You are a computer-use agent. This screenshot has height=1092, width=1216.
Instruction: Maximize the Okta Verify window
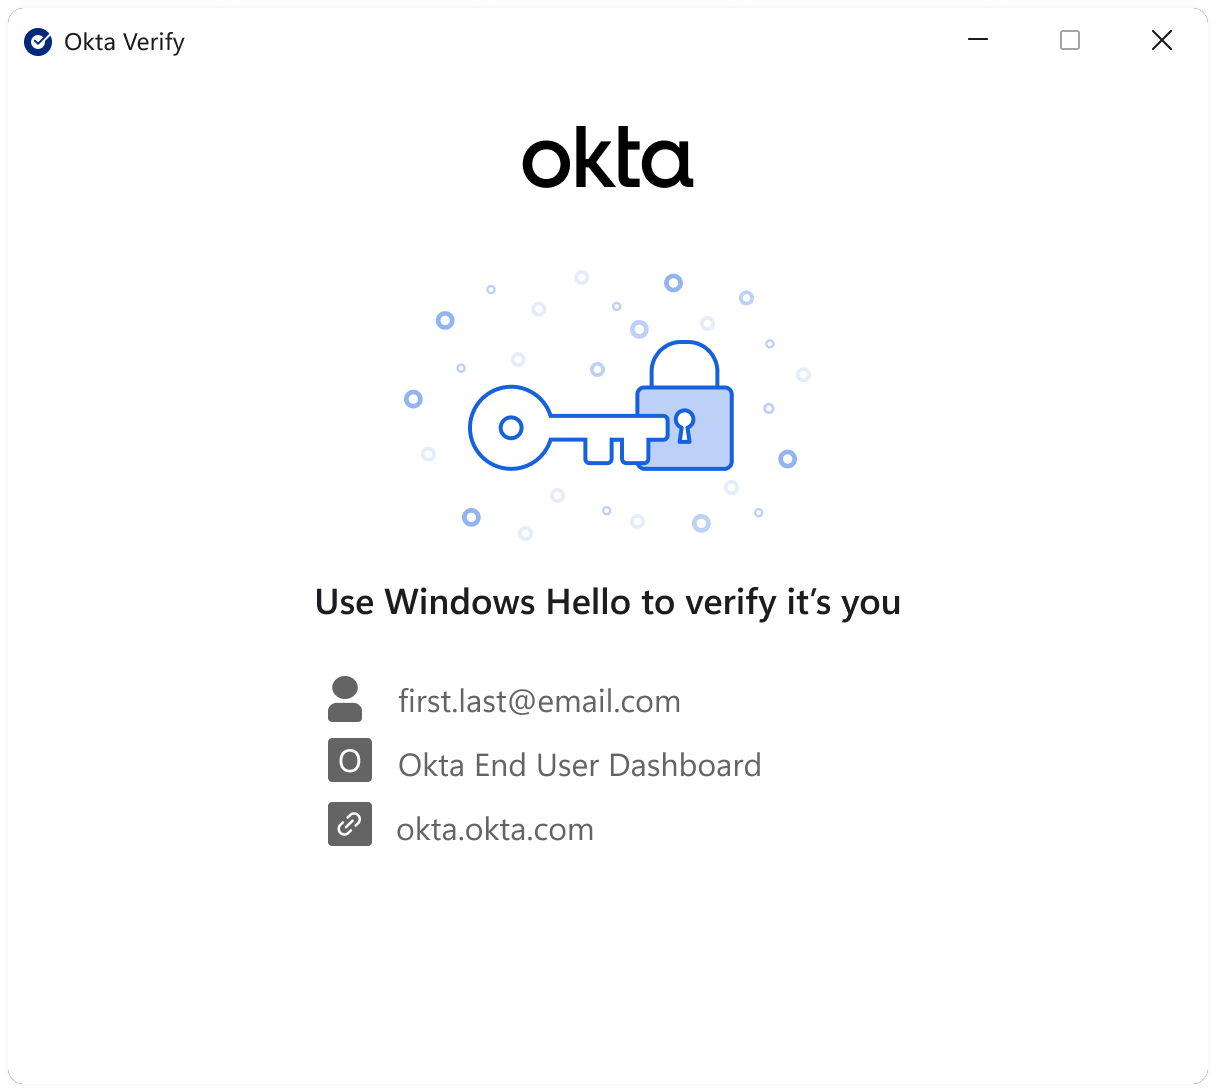pos(1070,40)
